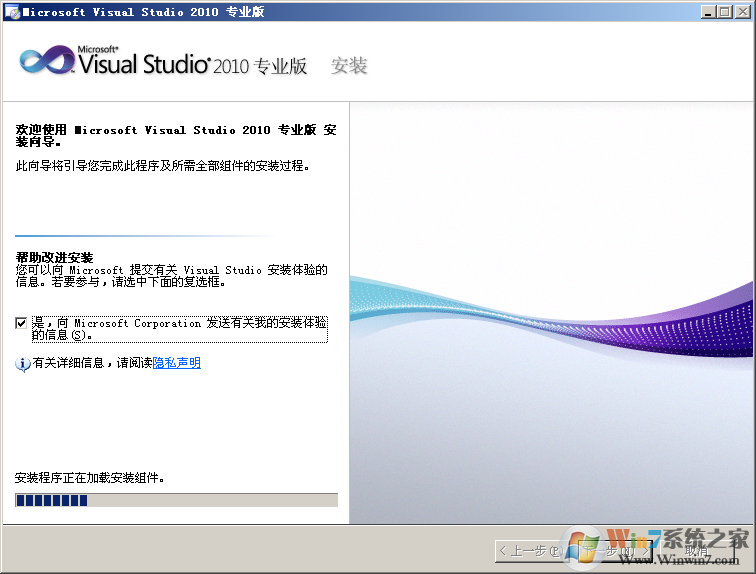Click the checkbox label 是，向 Microsoft Corporation
This screenshot has height=574, width=756.
tap(180, 329)
